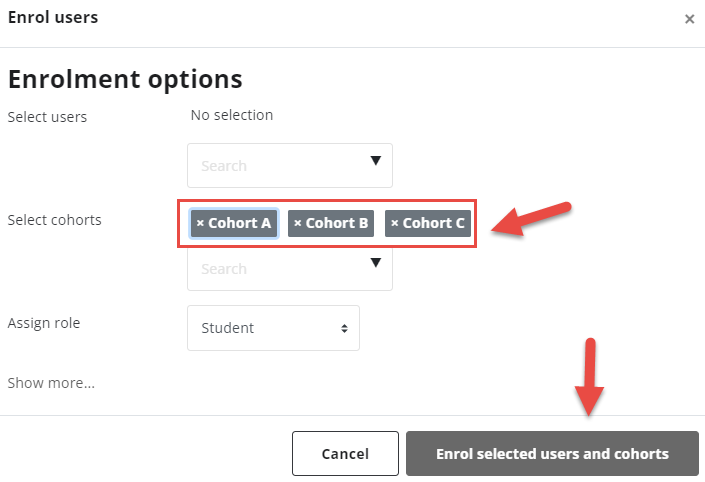705x482 pixels.
Task: Close the Enrol users dialog
Action: click(689, 19)
